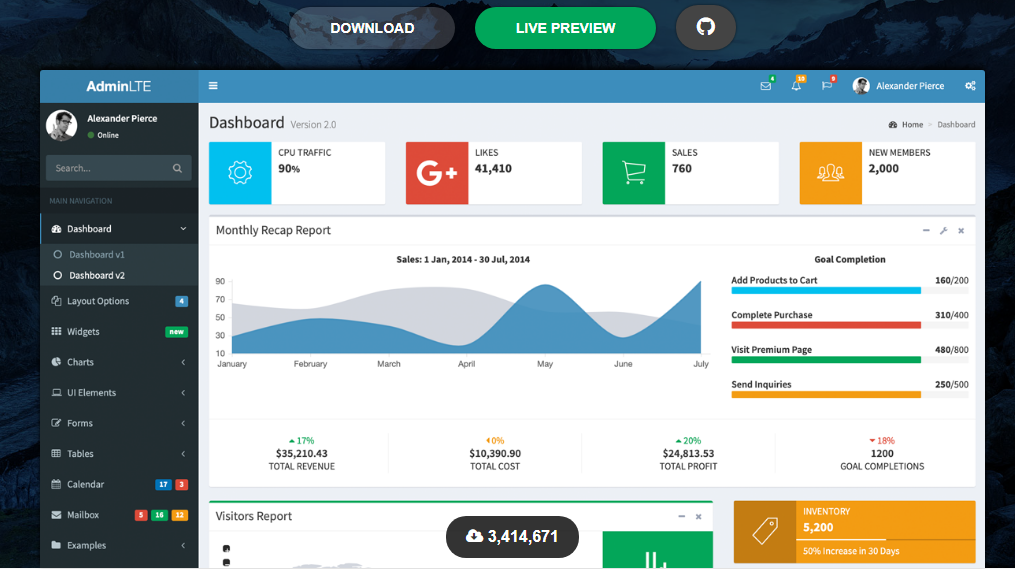
Task: Collapse the Dashboard menu chevron
Action: pos(183,229)
